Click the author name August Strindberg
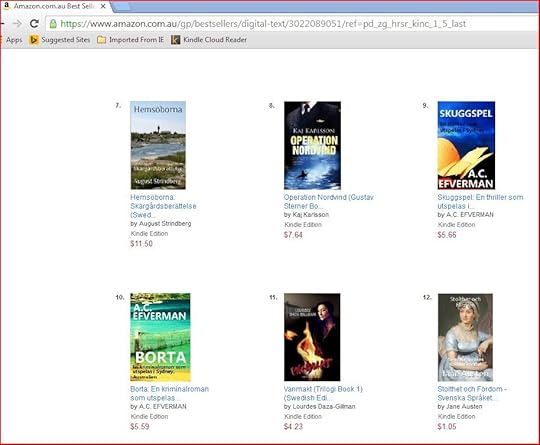This screenshot has height=445, width=540. point(165,224)
